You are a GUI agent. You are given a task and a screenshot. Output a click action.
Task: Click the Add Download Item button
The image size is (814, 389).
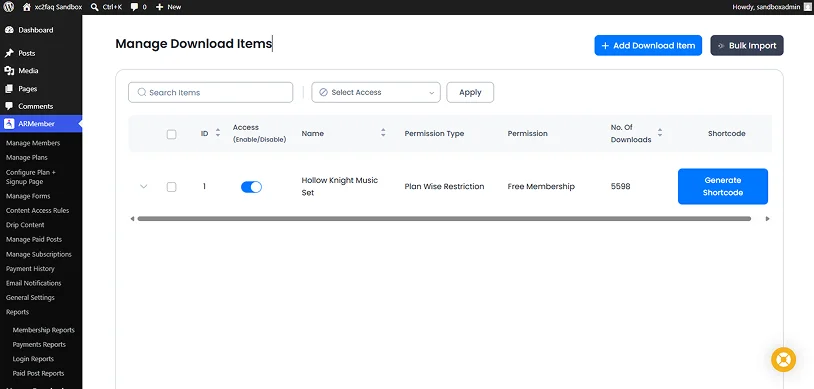(x=648, y=46)
